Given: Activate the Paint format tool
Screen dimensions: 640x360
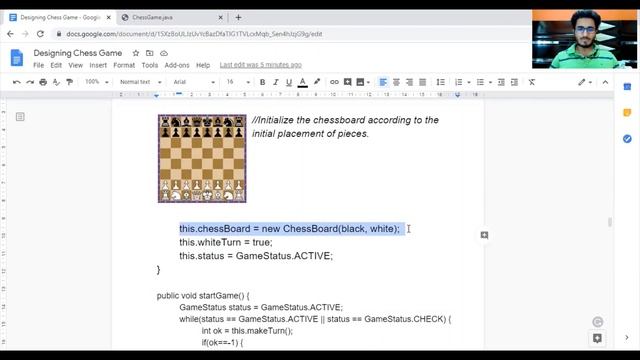Looking at the screenshot, I should [69, 82].
